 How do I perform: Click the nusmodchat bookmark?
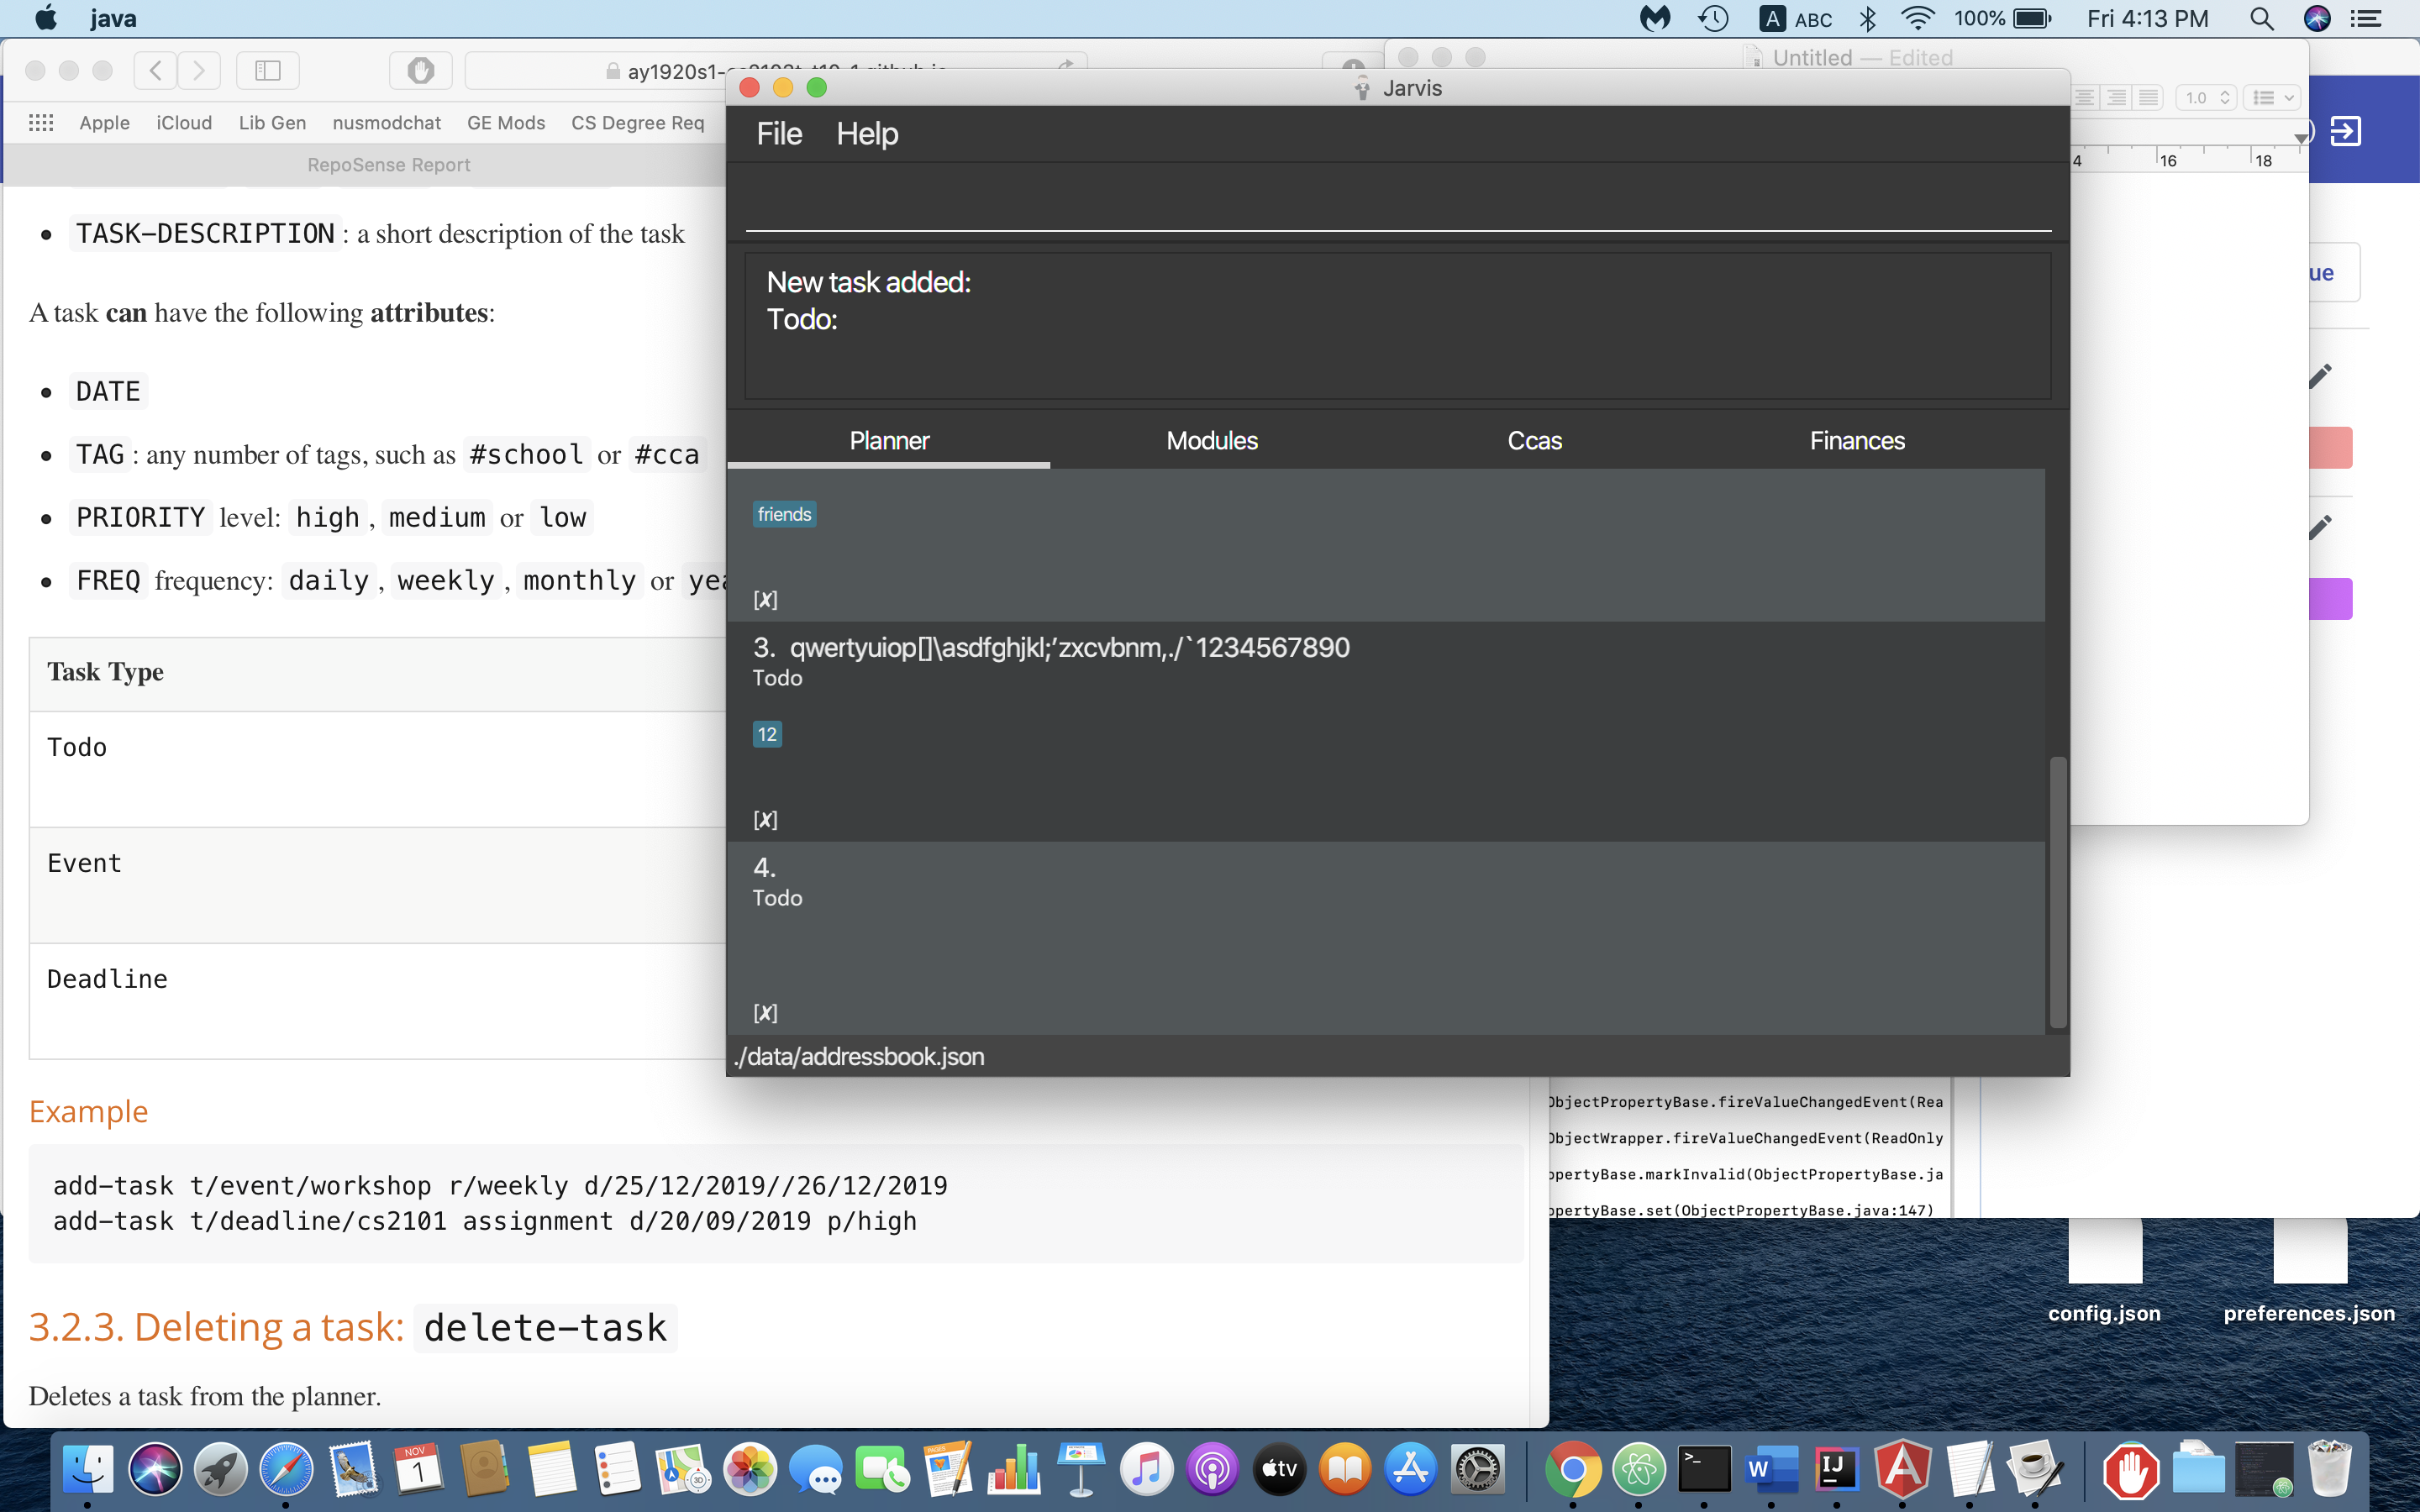[x=386, y=122]
